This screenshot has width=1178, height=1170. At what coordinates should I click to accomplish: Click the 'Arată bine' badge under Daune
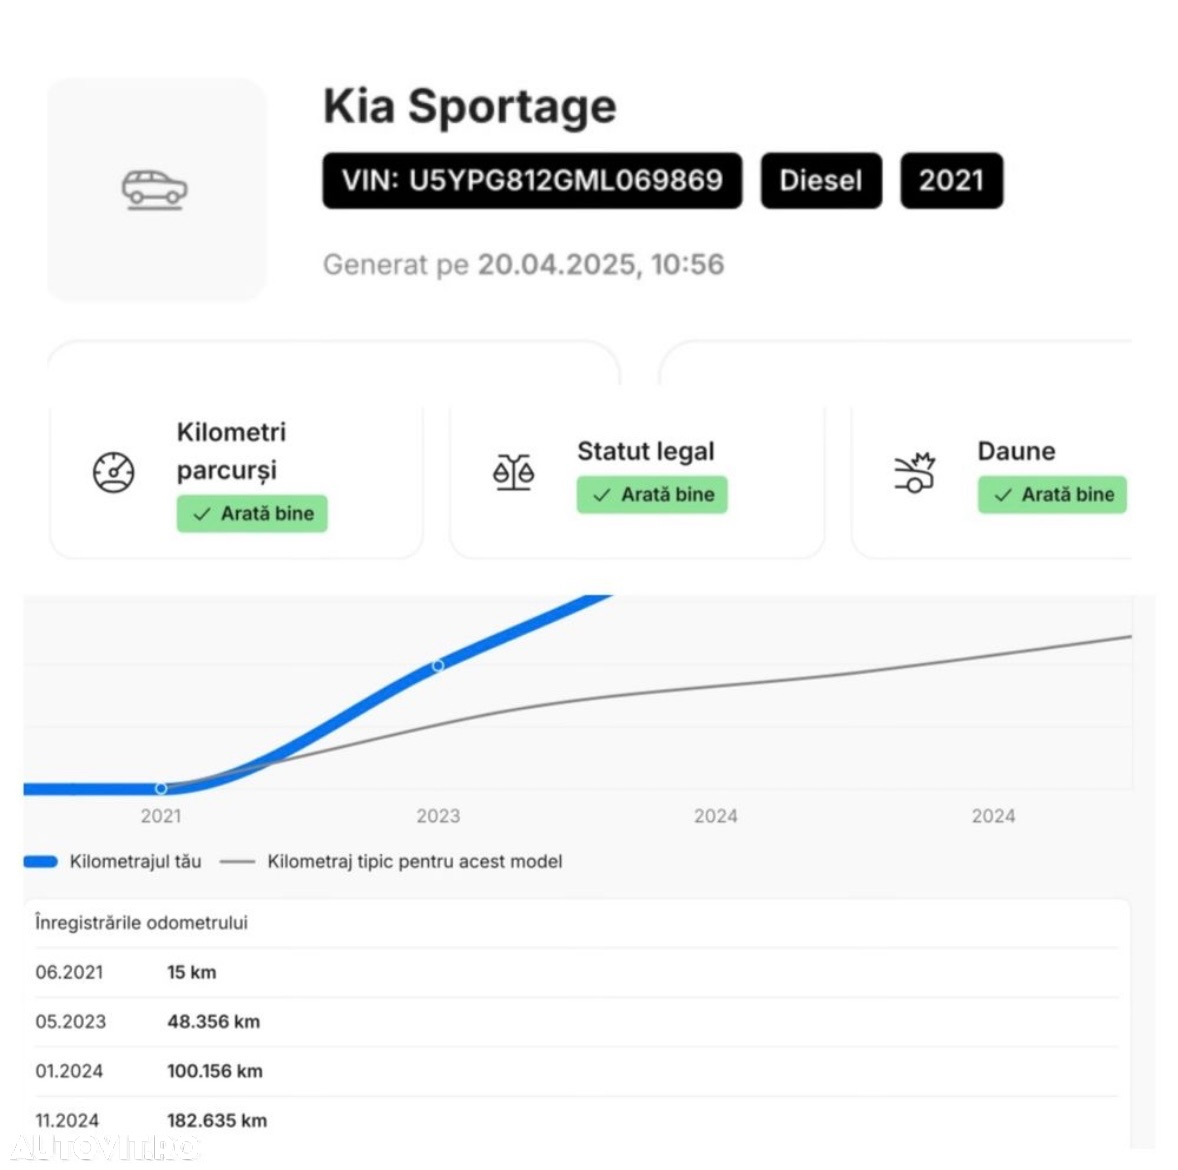pos(1052,495)
